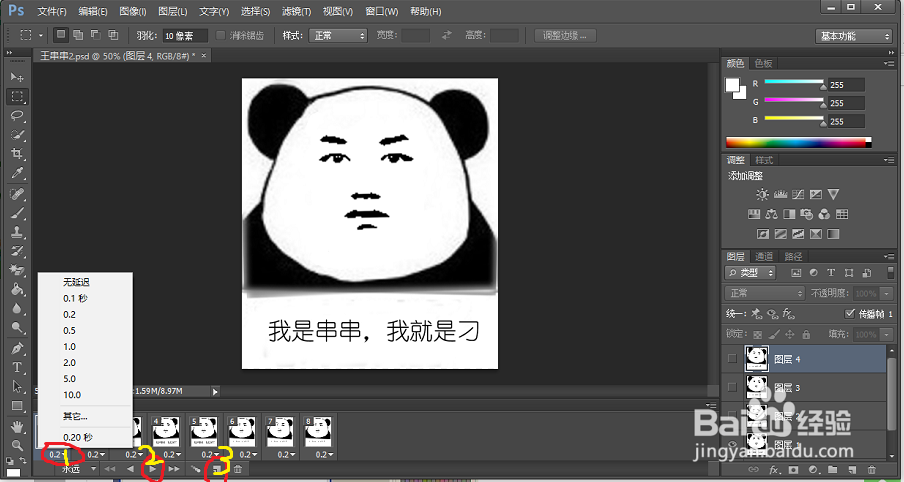The image size is (904, 482).
Task: Toggle visibility of layer 3
Action: (x=732, y=387)
